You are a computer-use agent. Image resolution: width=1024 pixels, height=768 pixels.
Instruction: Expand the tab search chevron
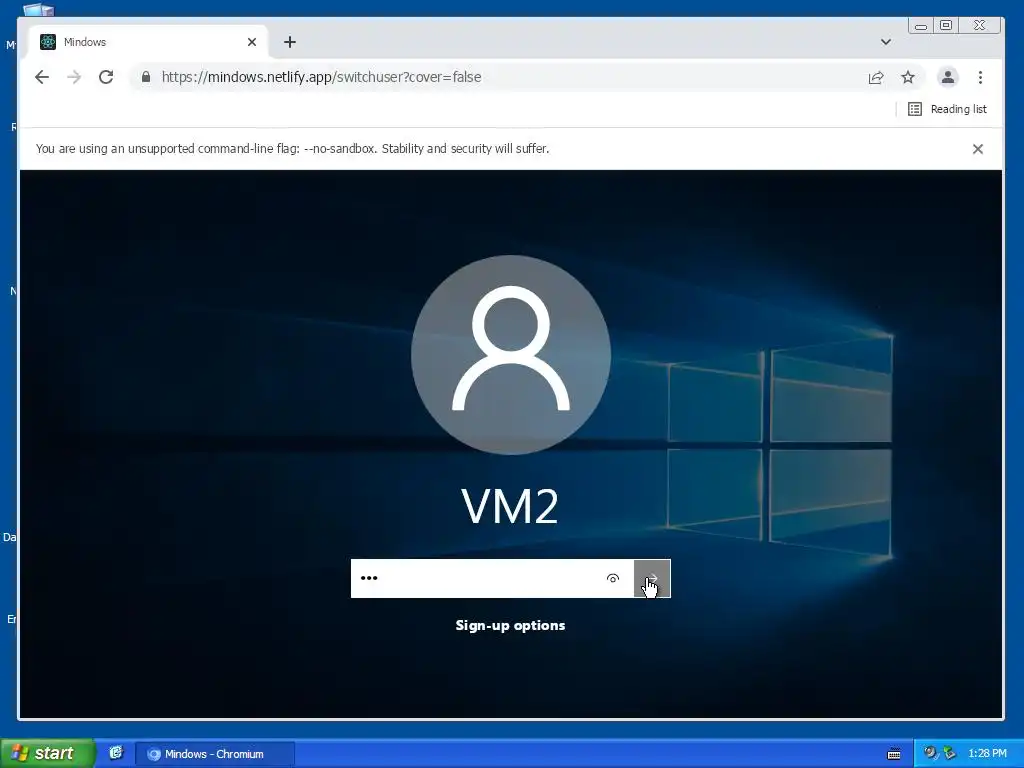(x=886, y=42)
